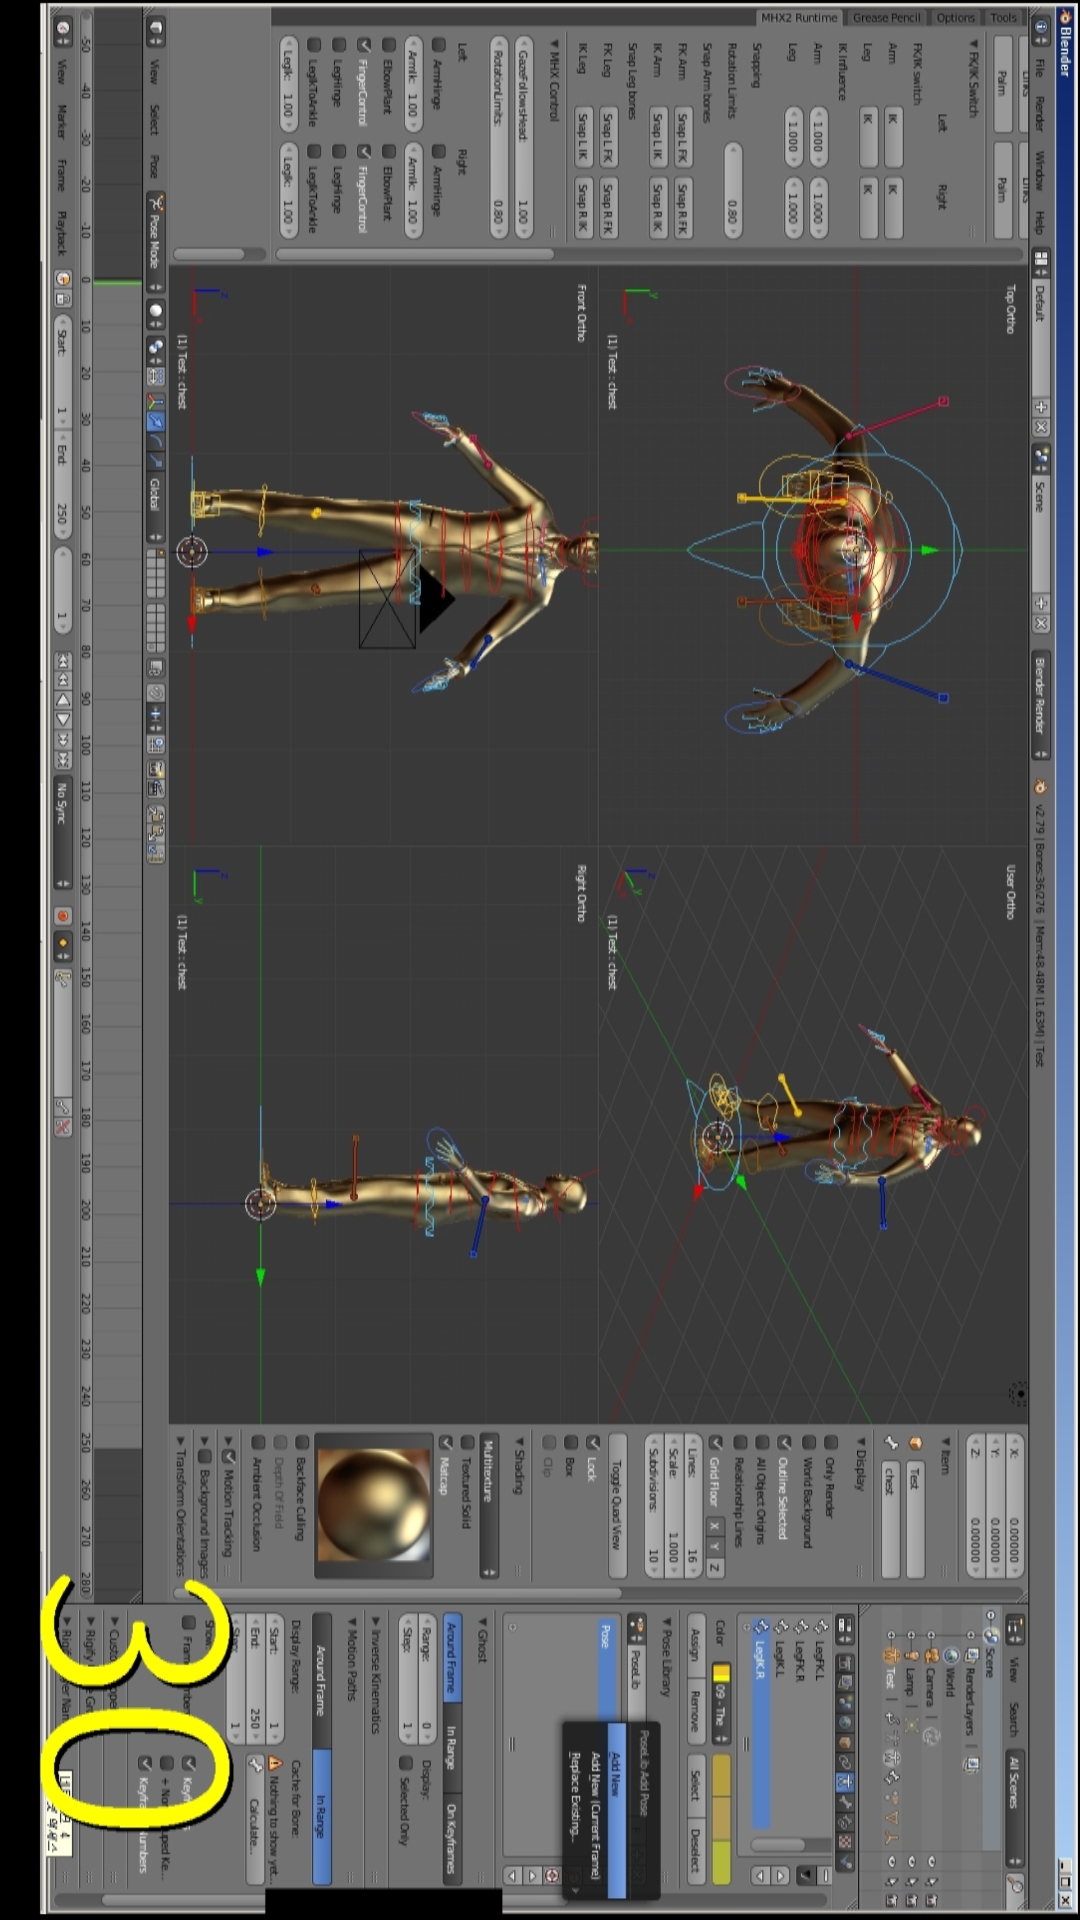
Task: Switch to the Grease Pencil tab
Action: tap(887, 18)
